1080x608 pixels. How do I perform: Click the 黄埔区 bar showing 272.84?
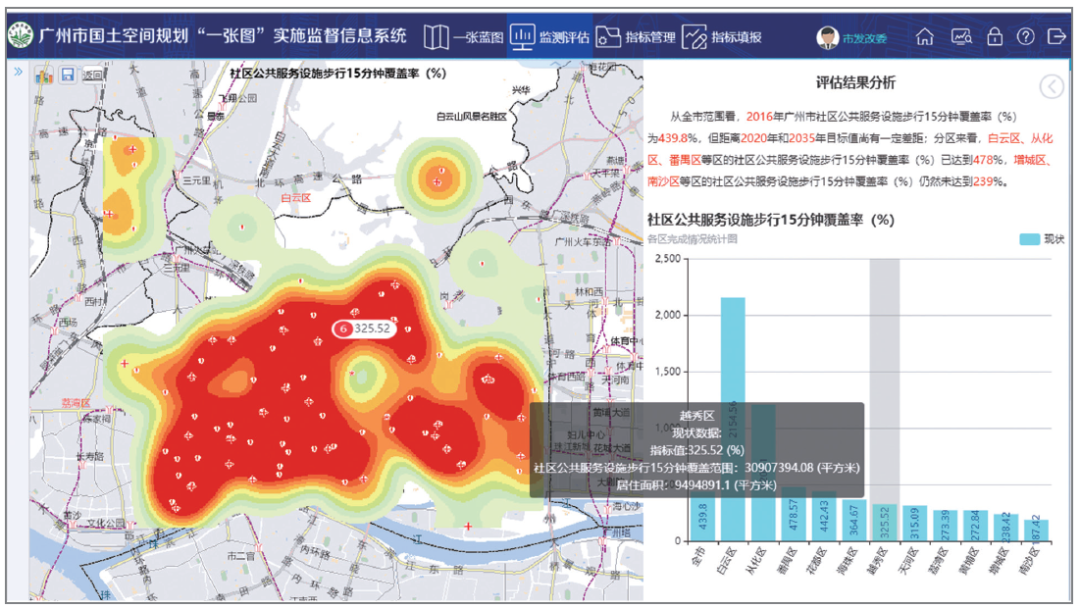coord(975,525)
